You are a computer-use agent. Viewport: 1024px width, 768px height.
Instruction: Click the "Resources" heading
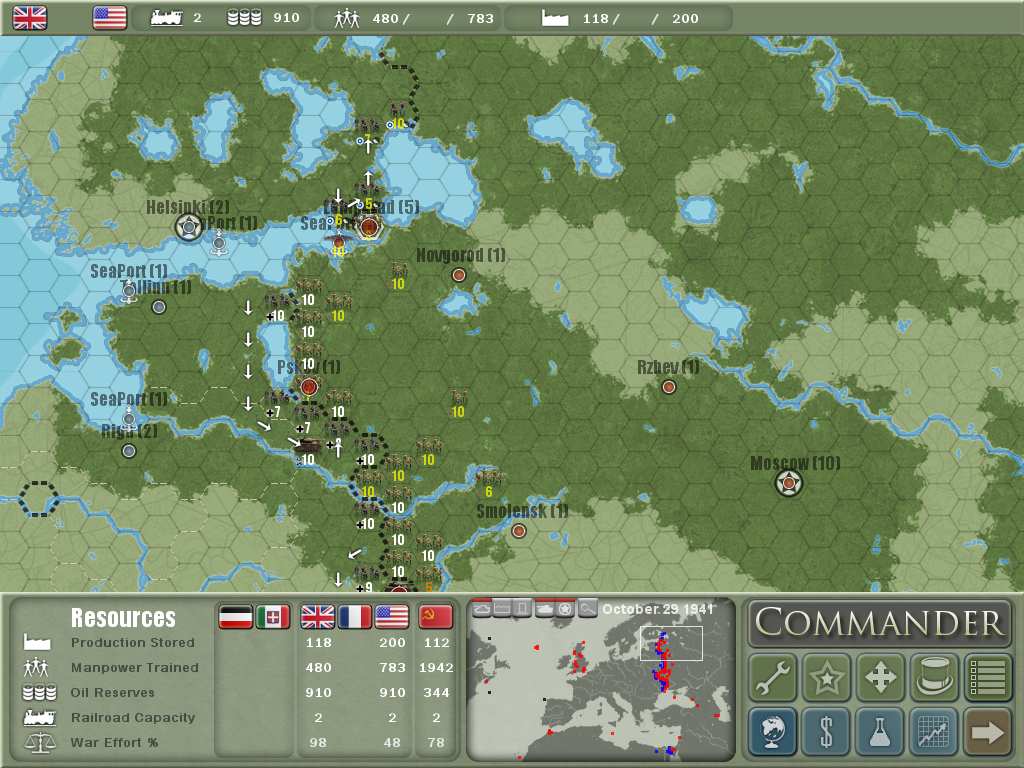pyautogui.click(x=123, y=618)
